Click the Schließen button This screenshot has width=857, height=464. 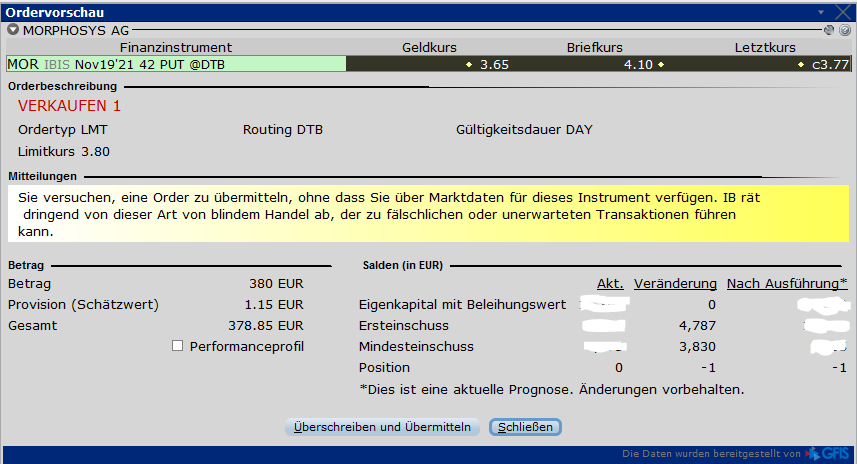[525, 427]
